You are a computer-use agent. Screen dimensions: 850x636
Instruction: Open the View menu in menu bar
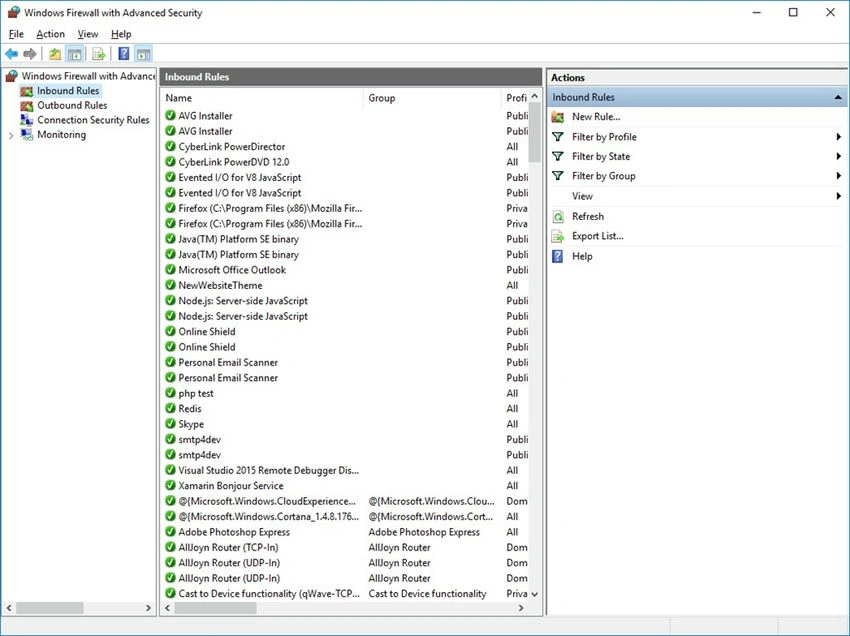[88, 34]
